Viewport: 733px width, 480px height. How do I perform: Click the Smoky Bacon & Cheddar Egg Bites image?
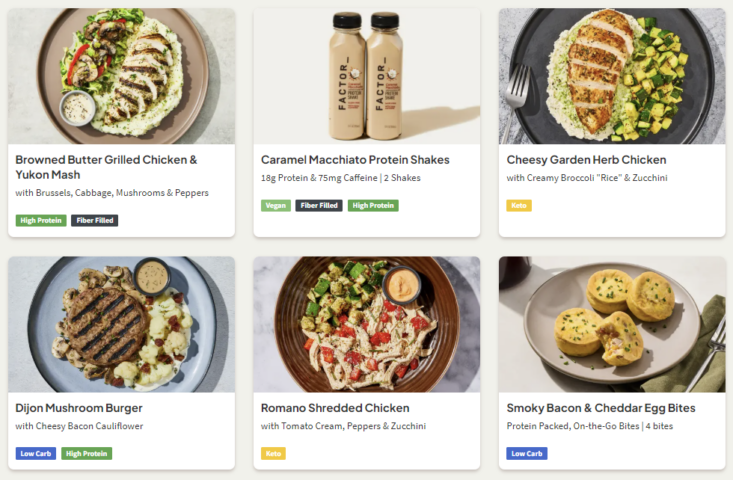click(612, 324)
